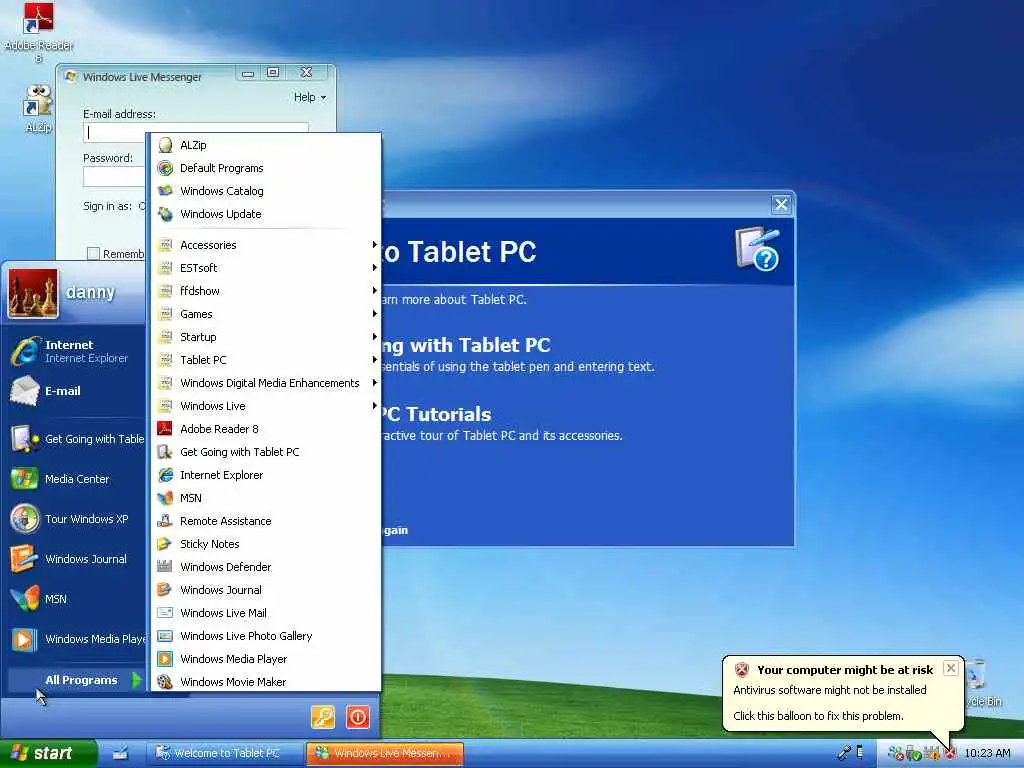Screen dimensions: 1024x768
Task: Open Get Going with Tablet PC link in window
Action: coord(466,345)
